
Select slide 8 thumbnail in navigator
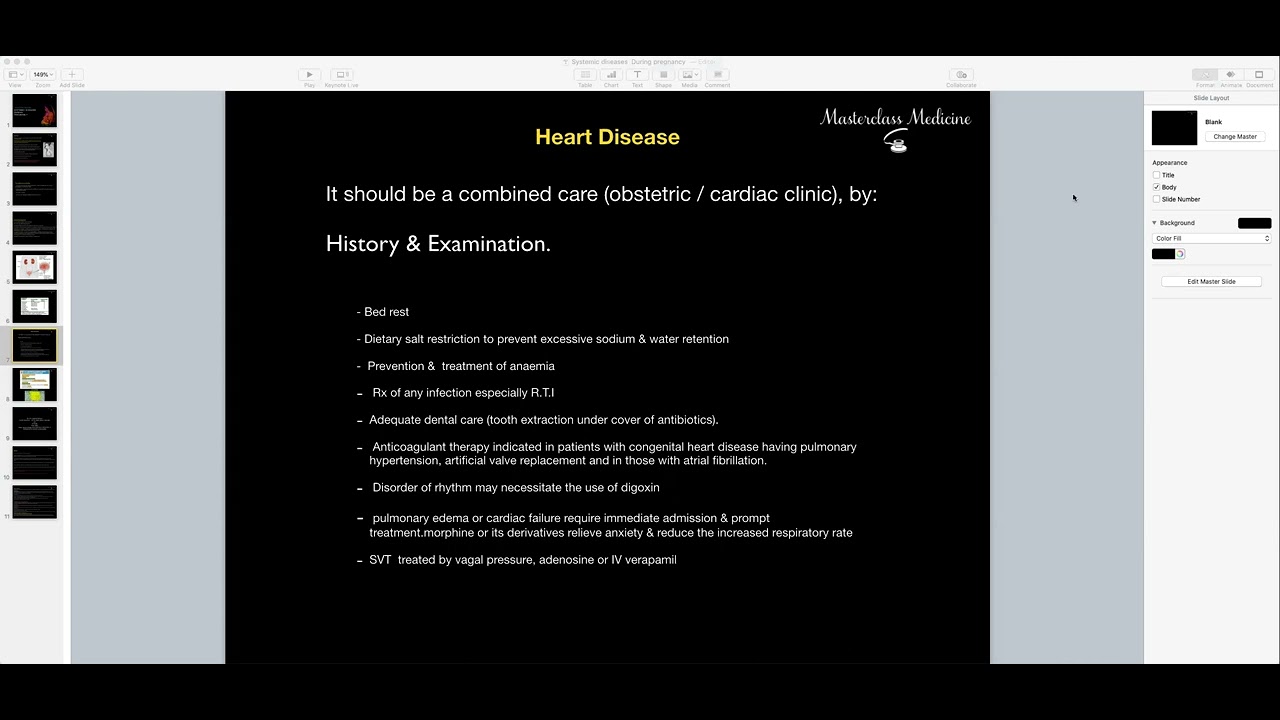(x=35, y=384)
